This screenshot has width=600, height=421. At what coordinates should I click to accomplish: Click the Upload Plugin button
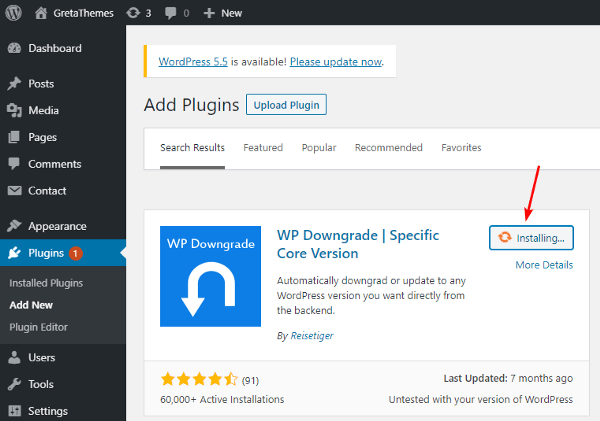[x=286, y=104]
